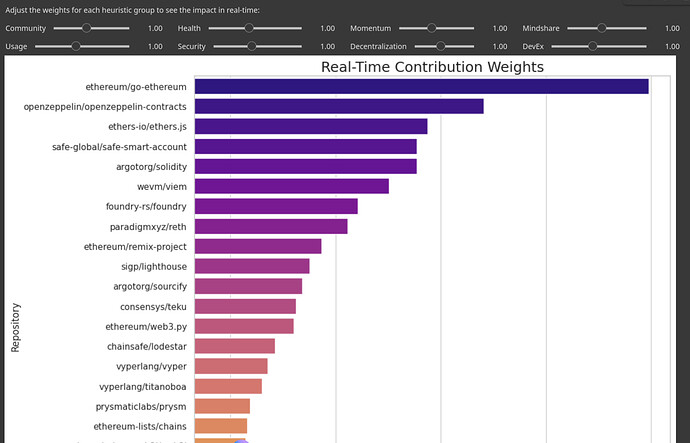This screenshot has width=690, height=443.
Task: Select the openzeppelin/openzeppelin-contracts bar
Action: [x=338, y=106]
